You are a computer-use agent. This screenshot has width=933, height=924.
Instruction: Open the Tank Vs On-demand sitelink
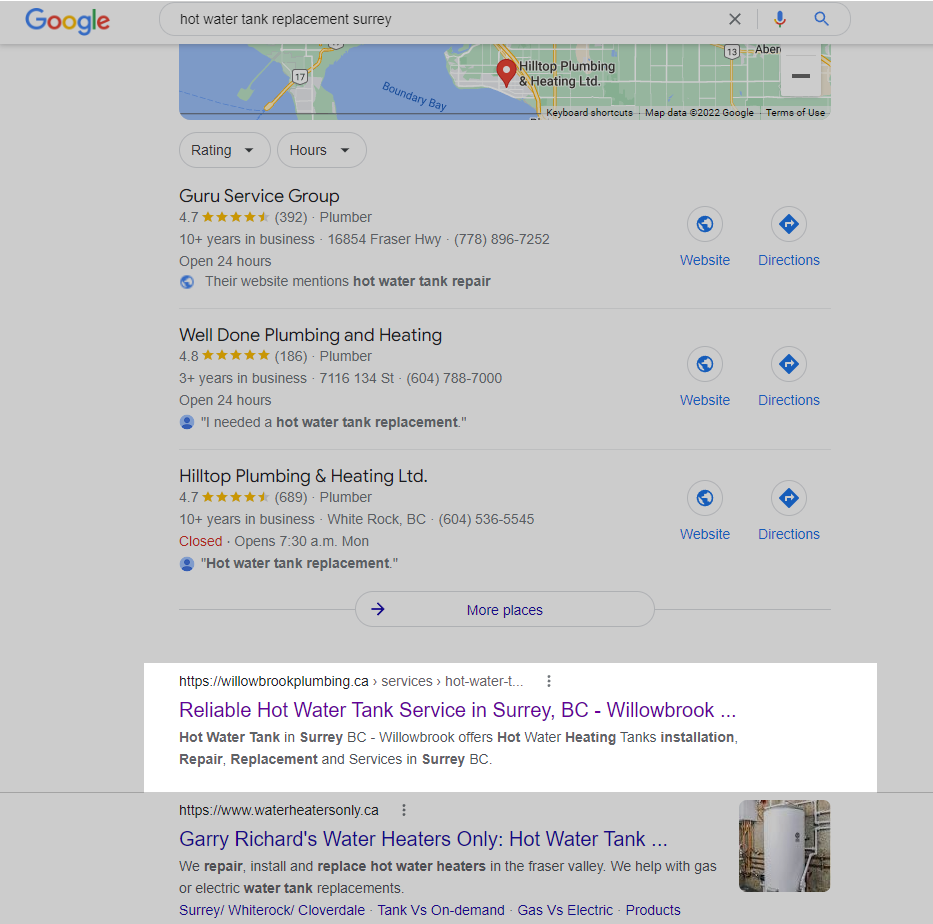pyautogui.click(x=441, y=910)
